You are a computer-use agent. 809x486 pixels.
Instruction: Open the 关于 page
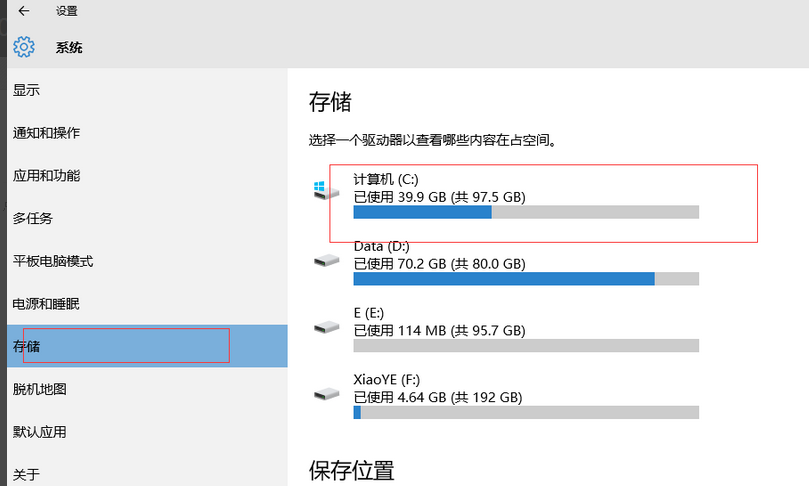[x=27, y=474]
